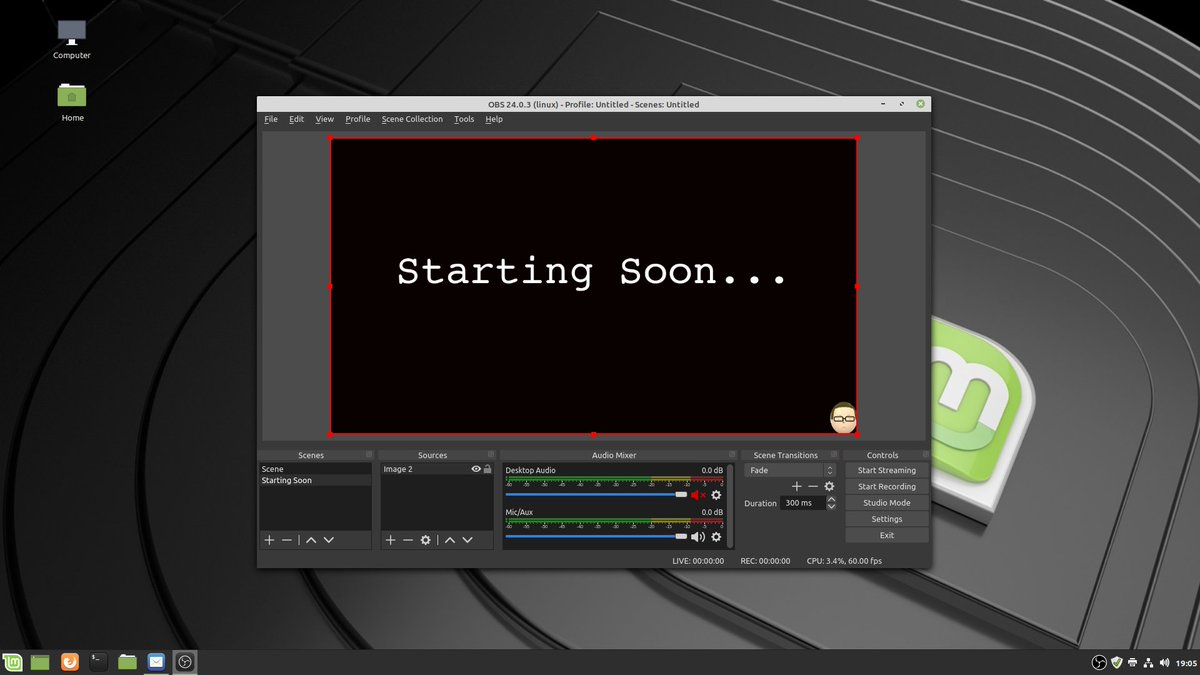The width and height of the screenshot is (1200, 675).
Task: Click Mic/Aux volume slider
Action: (x=596, y=536)
